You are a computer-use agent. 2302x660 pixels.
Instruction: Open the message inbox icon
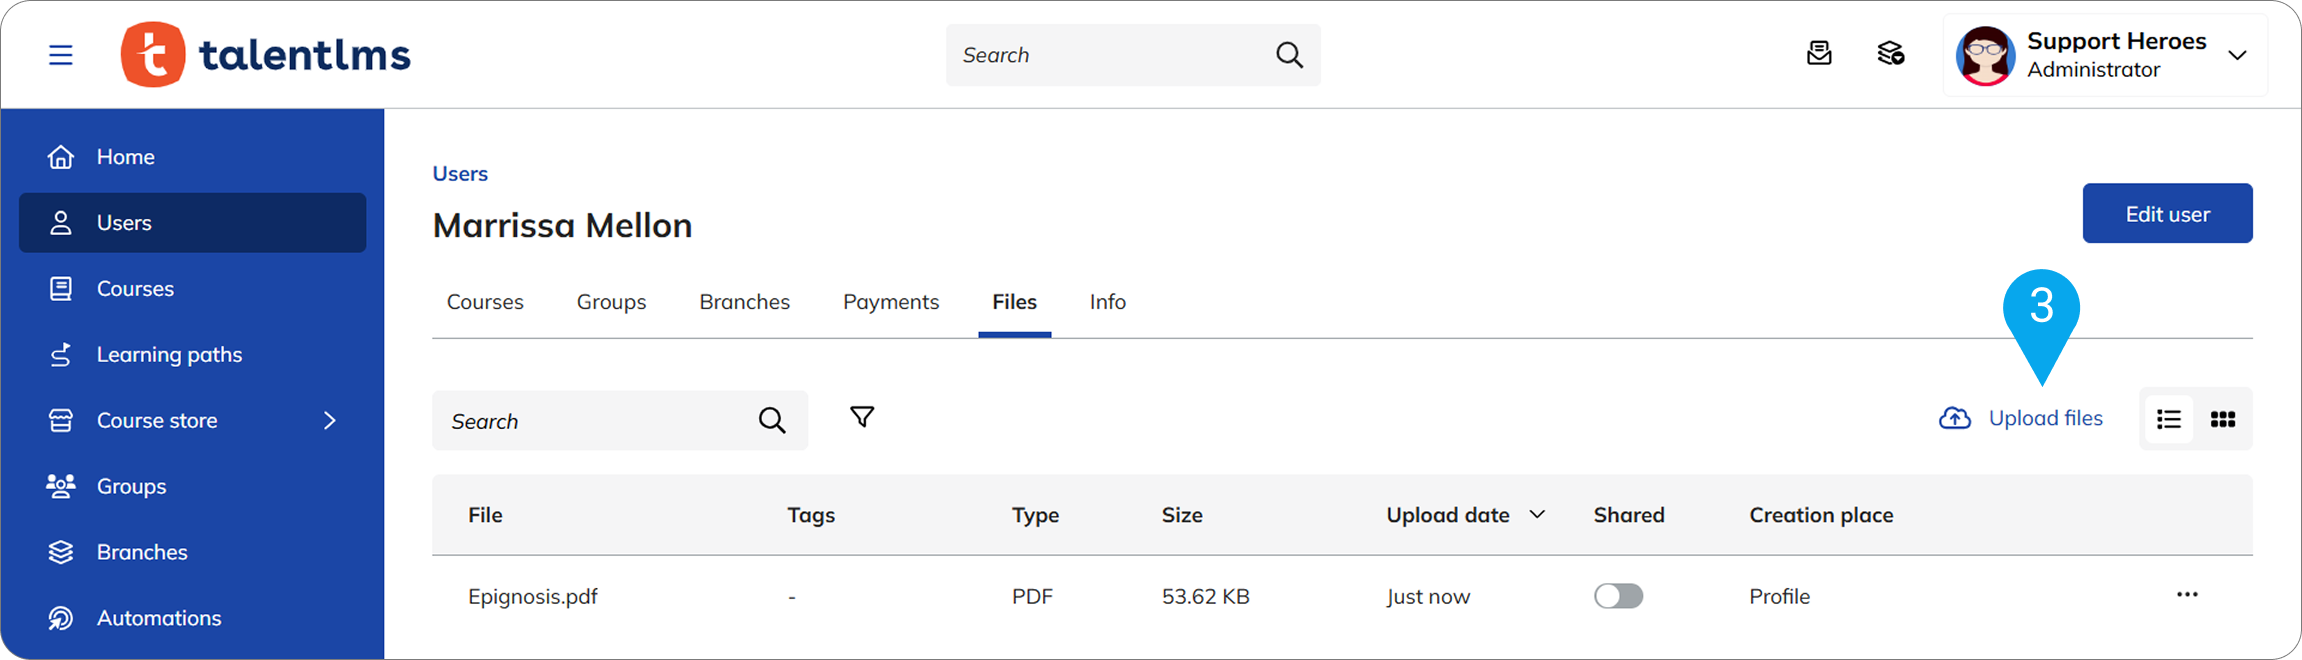tap(1819, 54)
